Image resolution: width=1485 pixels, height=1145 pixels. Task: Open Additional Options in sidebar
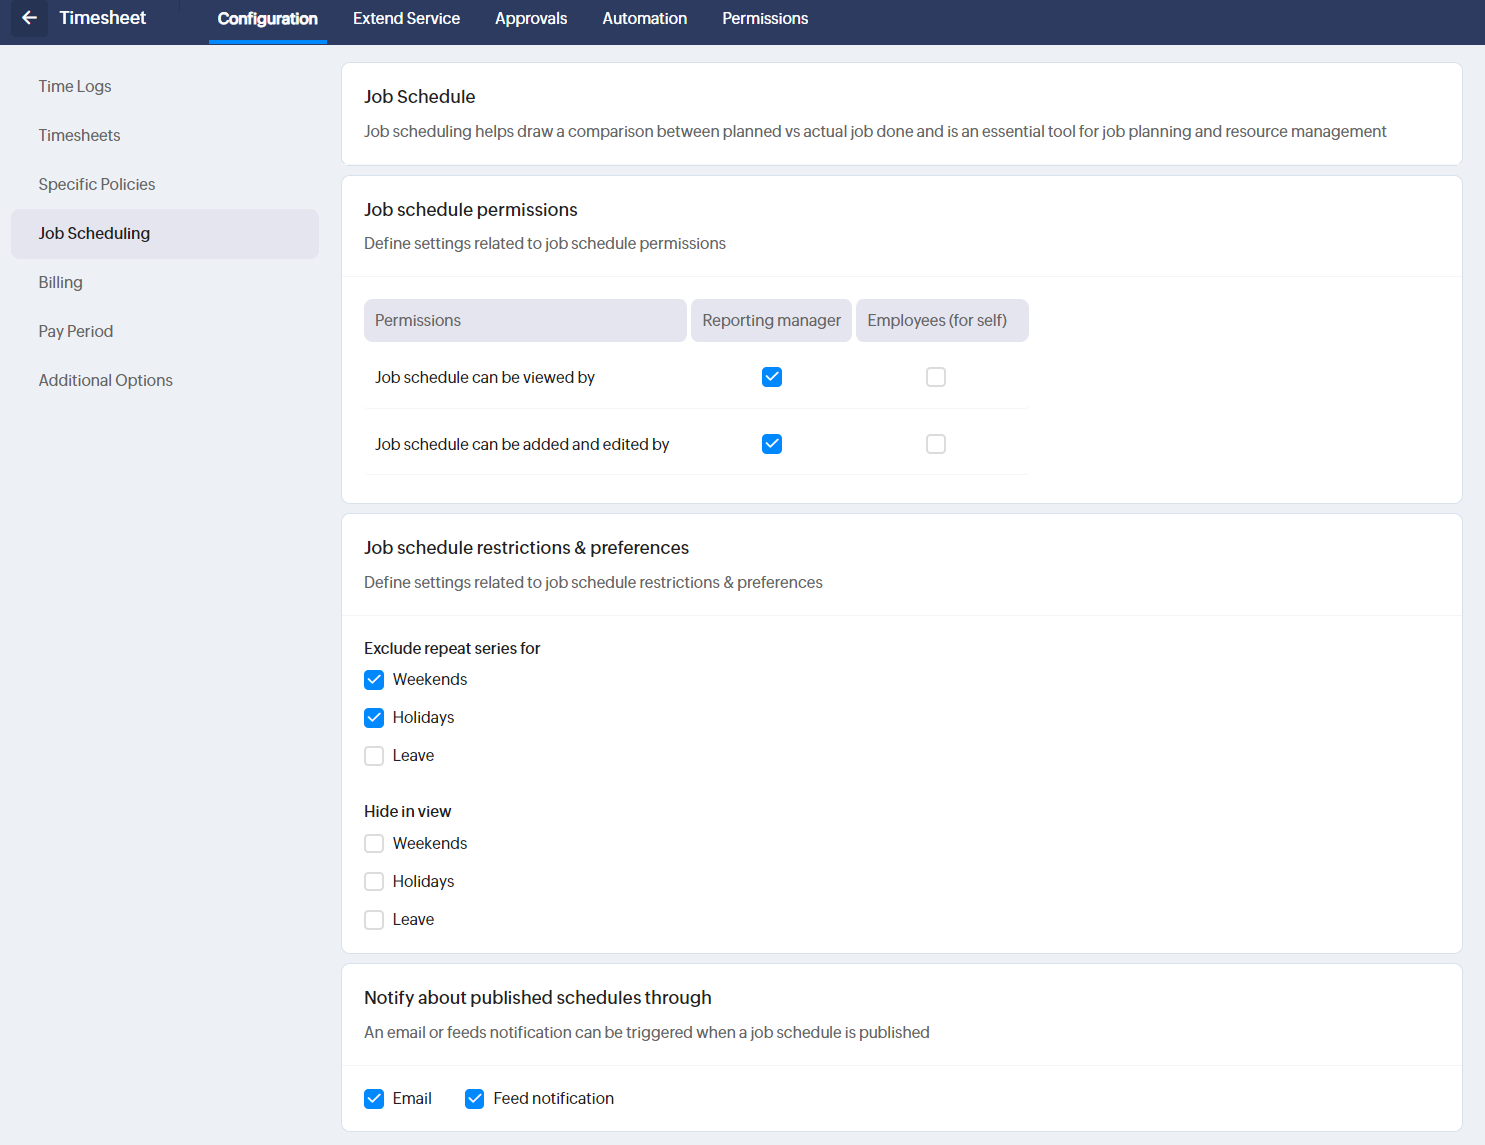point(106,381)
